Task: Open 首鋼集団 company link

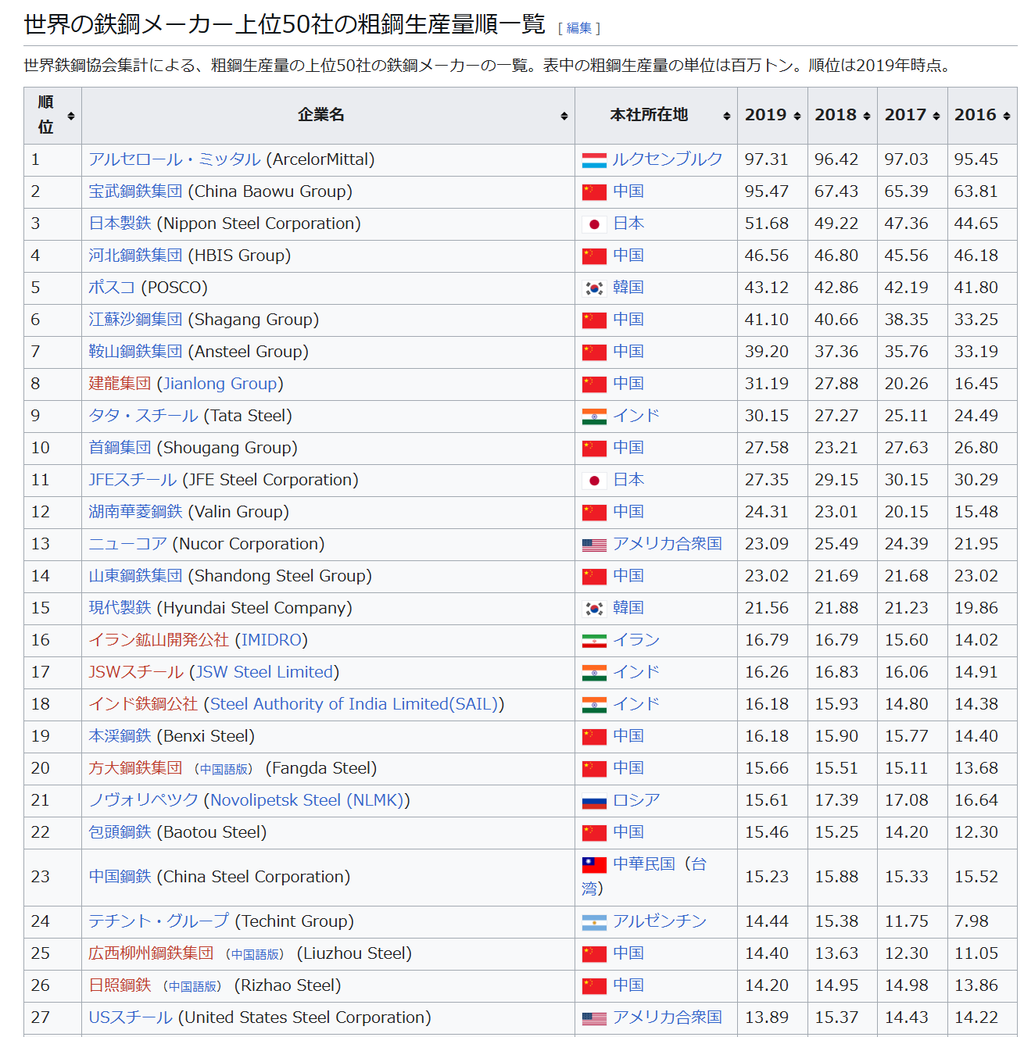Action: 120,448
